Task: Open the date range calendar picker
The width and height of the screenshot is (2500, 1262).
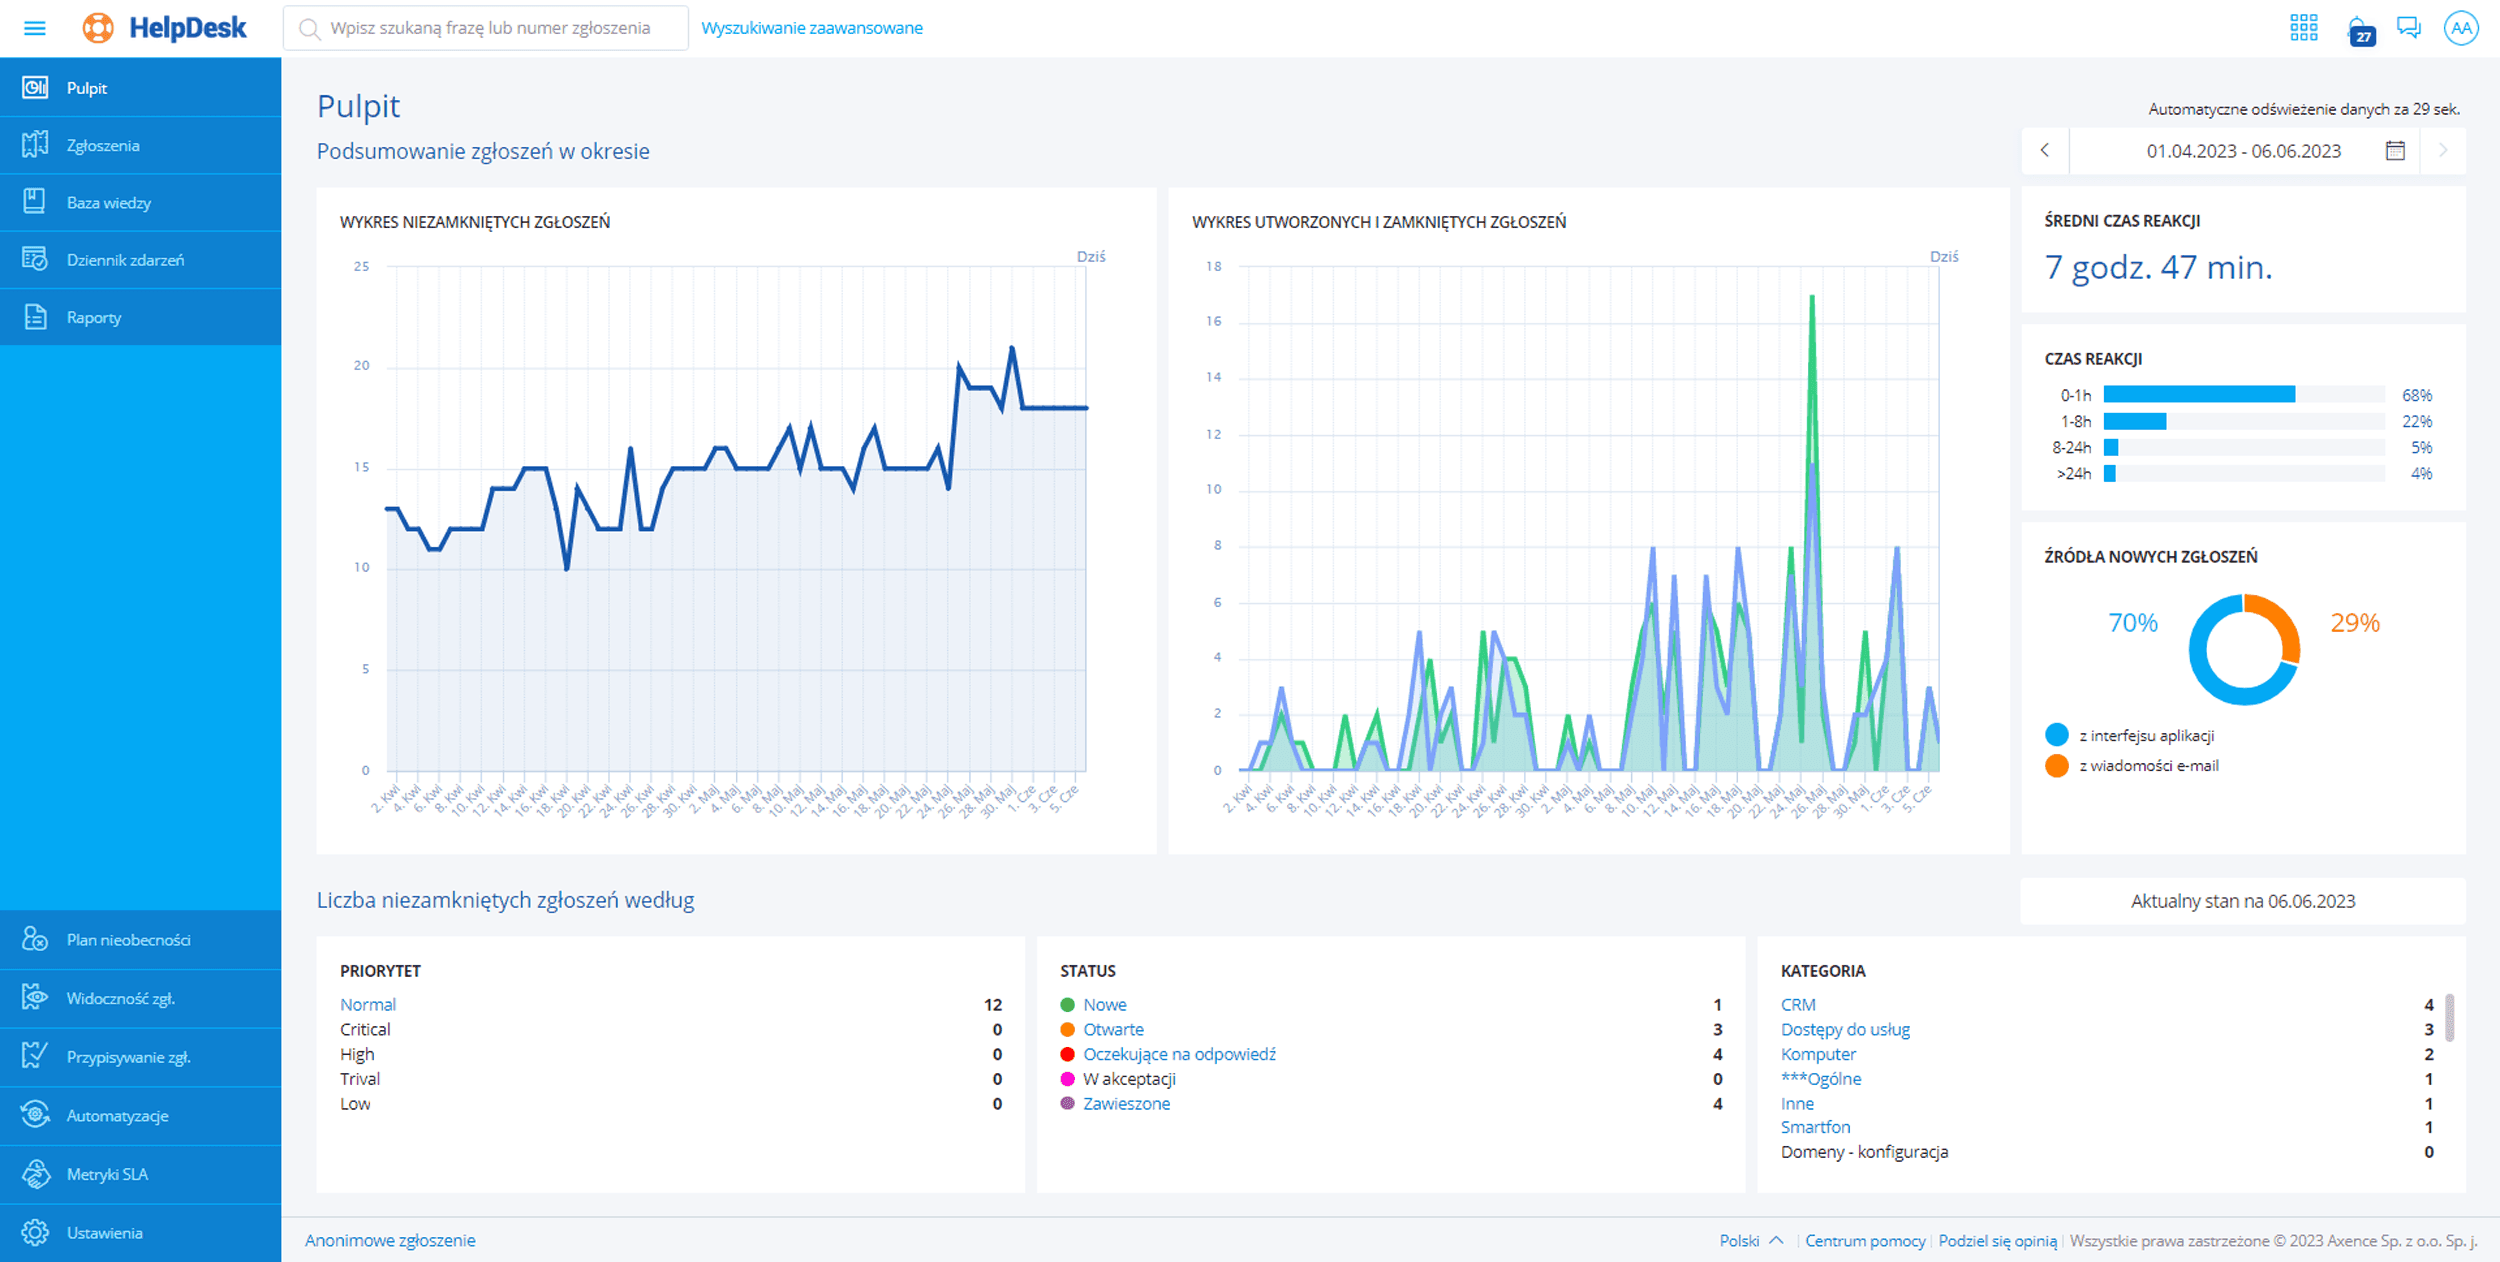Action: click(2395, 150)
